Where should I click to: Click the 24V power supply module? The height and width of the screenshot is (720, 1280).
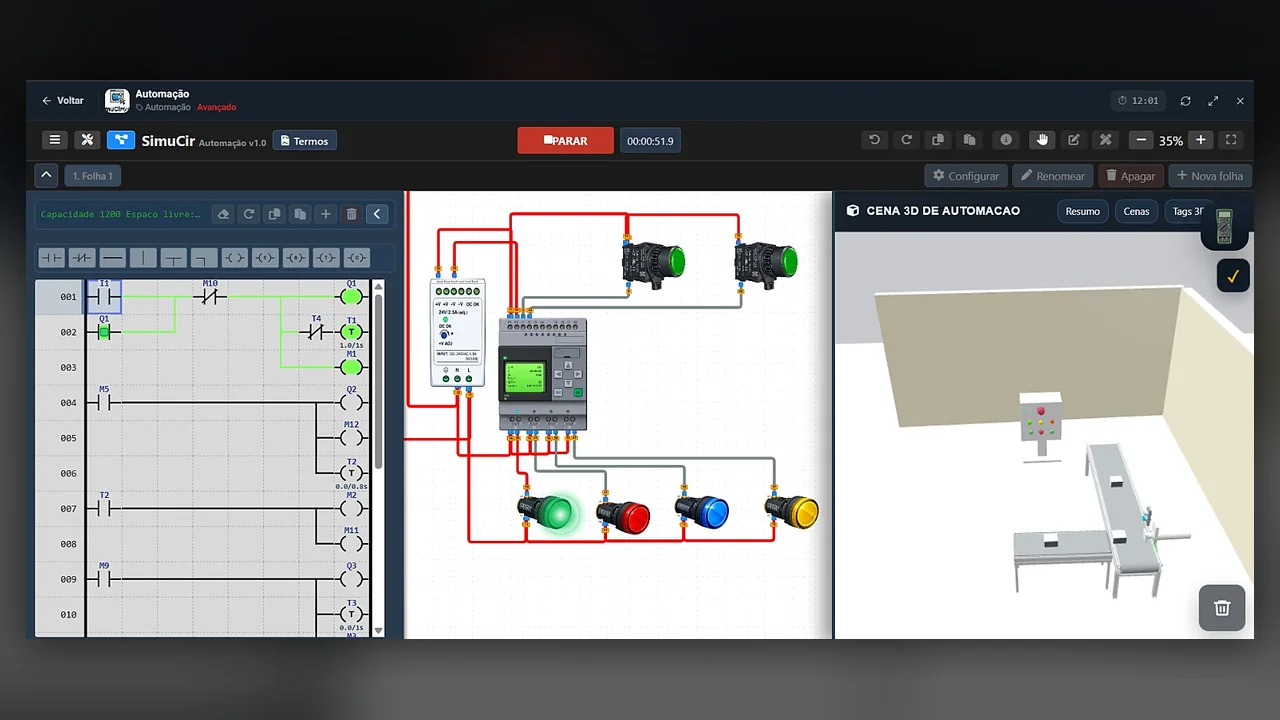pos(458,333)
